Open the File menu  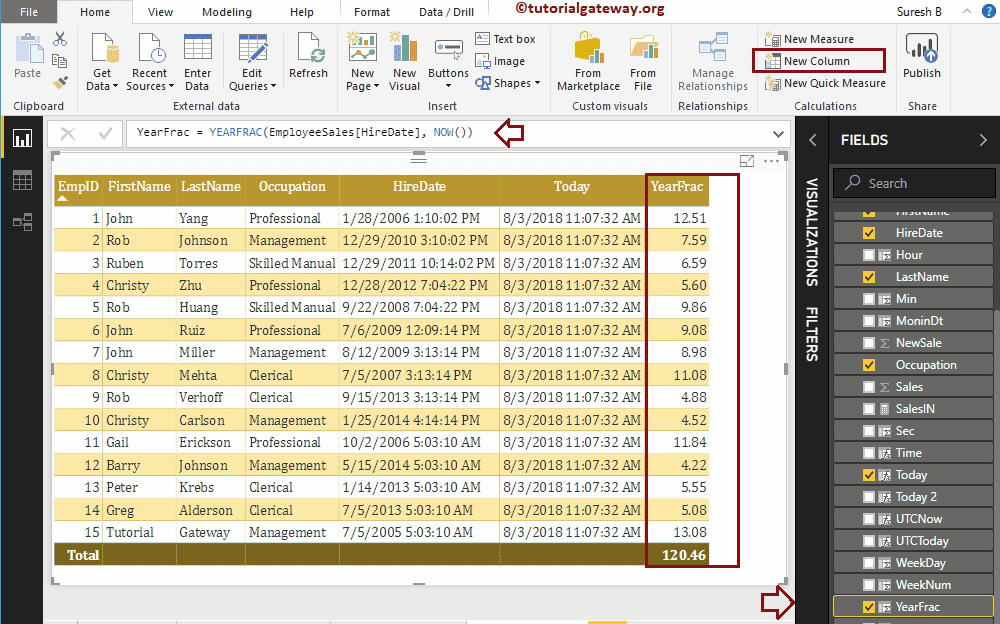pyautogui.click(x=29, y=12)
